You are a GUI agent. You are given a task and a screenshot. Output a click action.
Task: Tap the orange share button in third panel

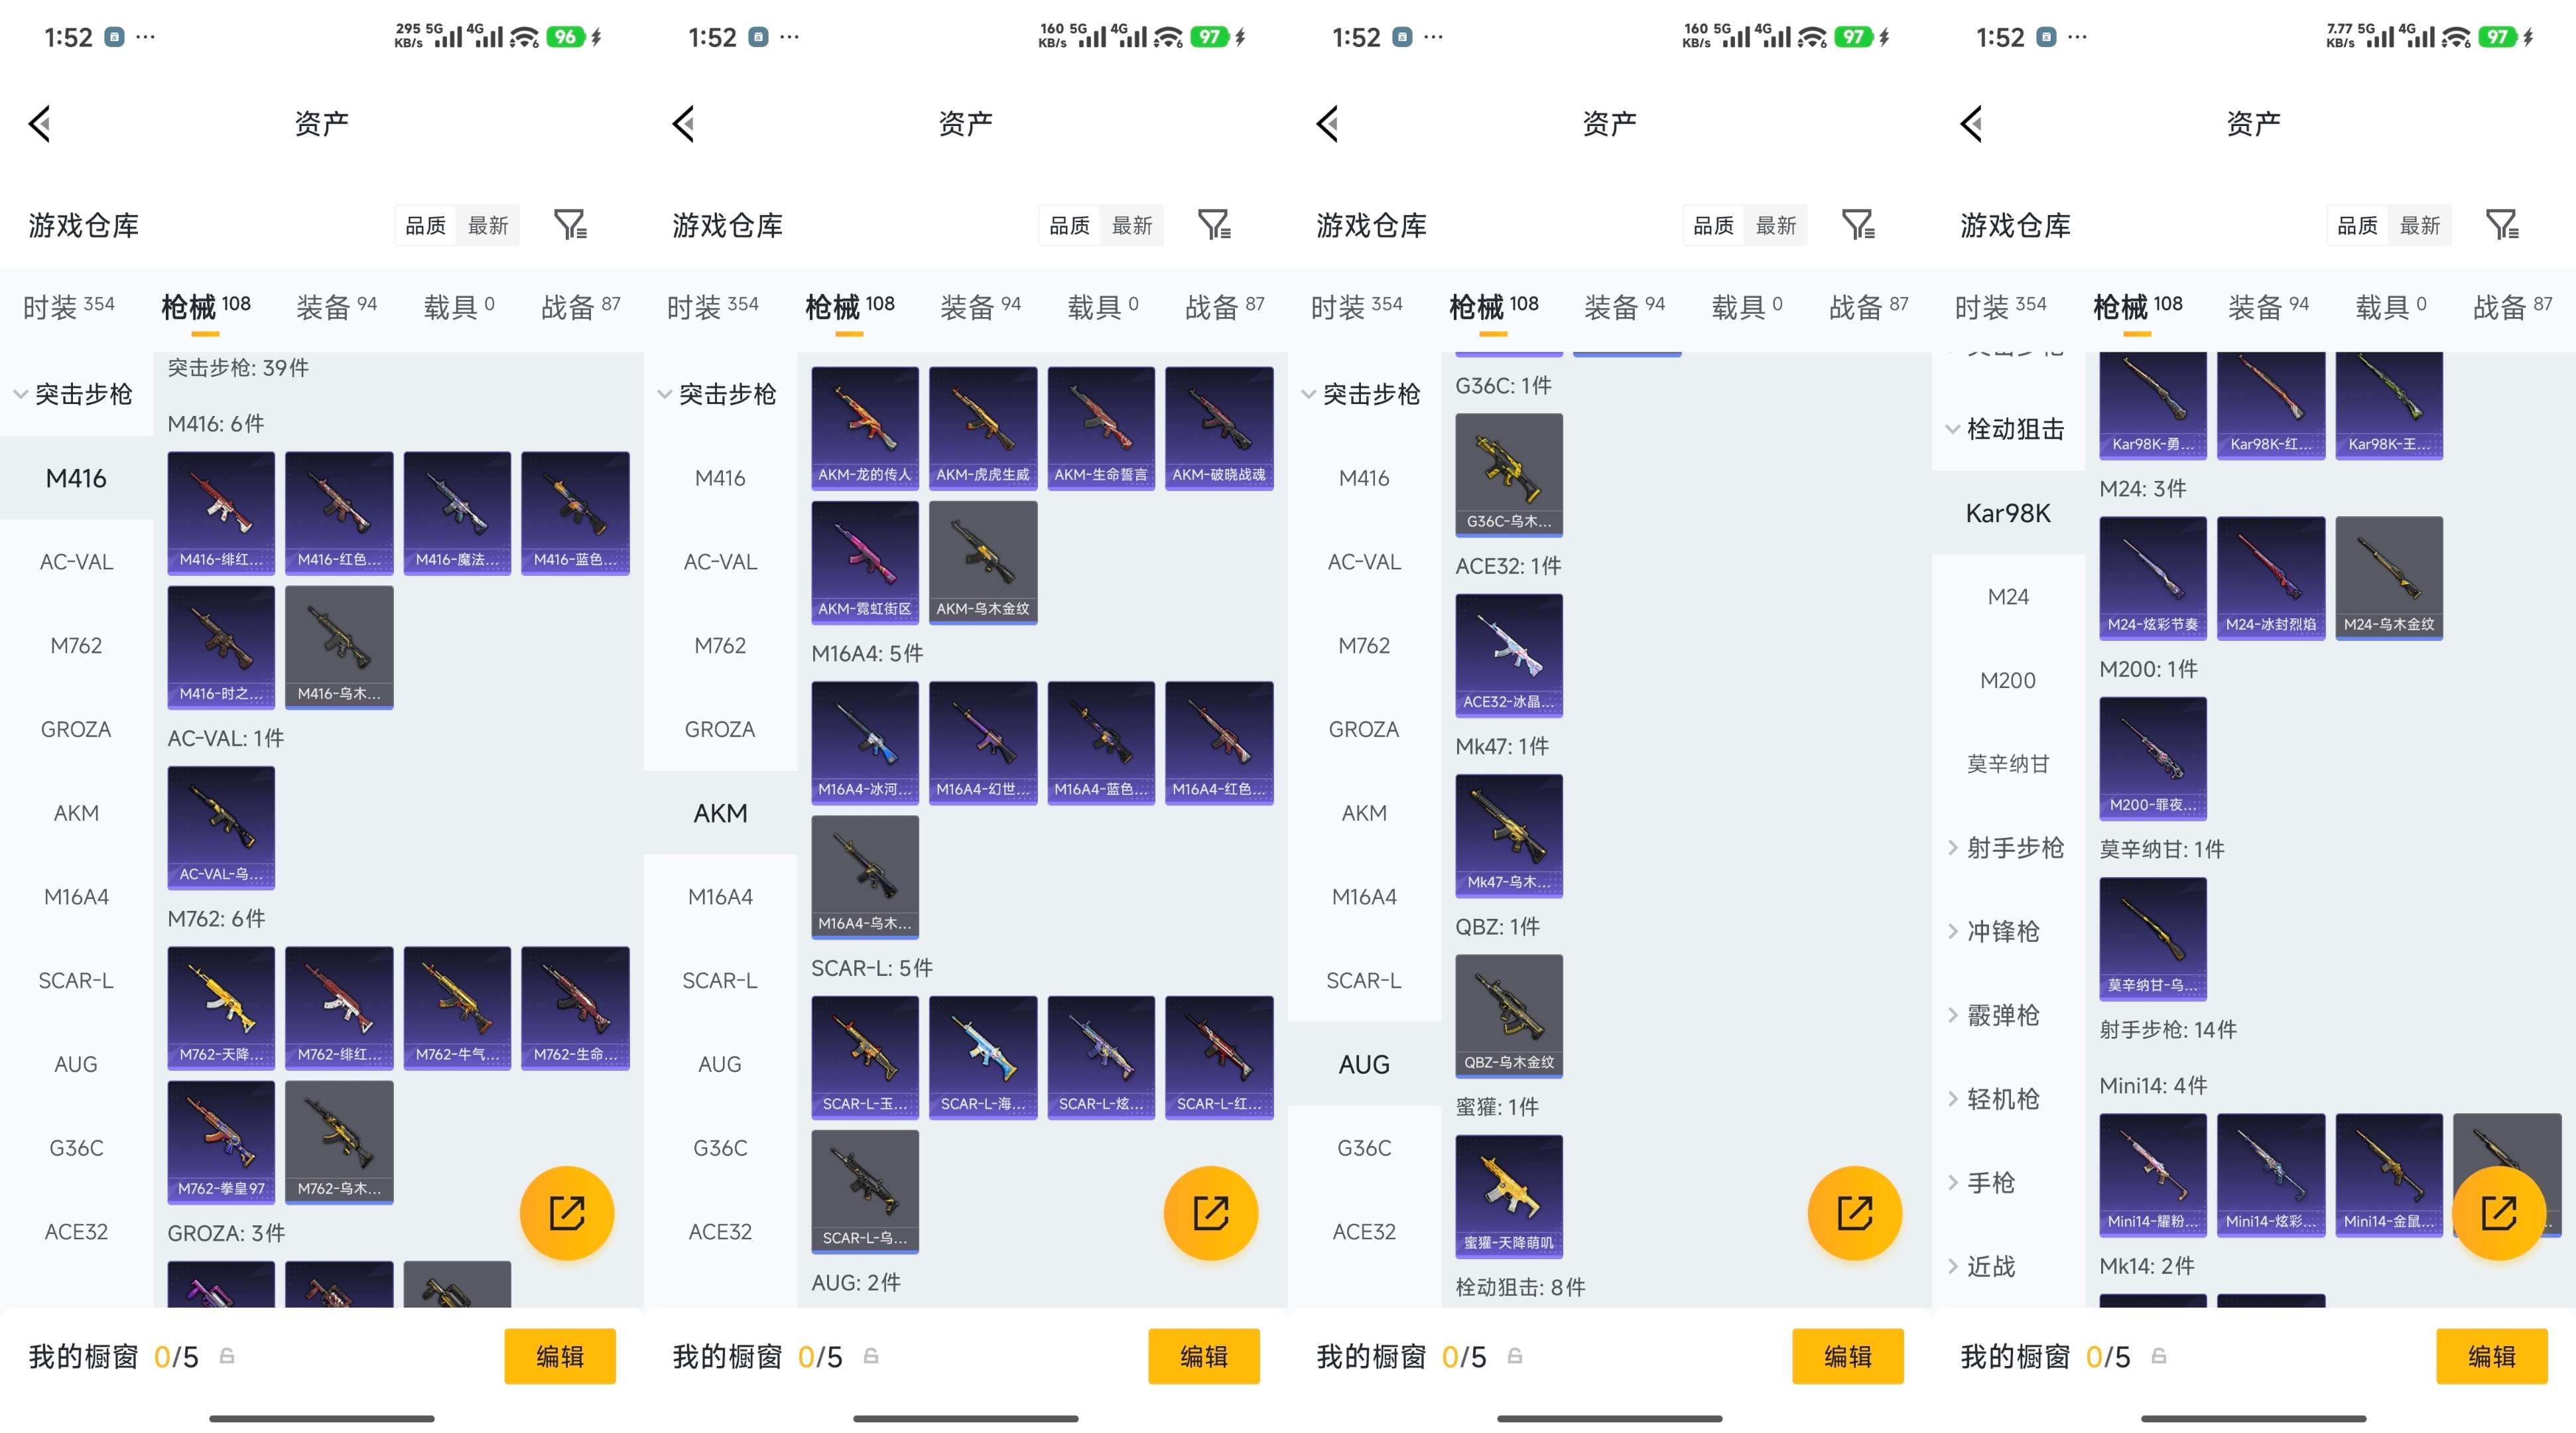(1854, 1213)
